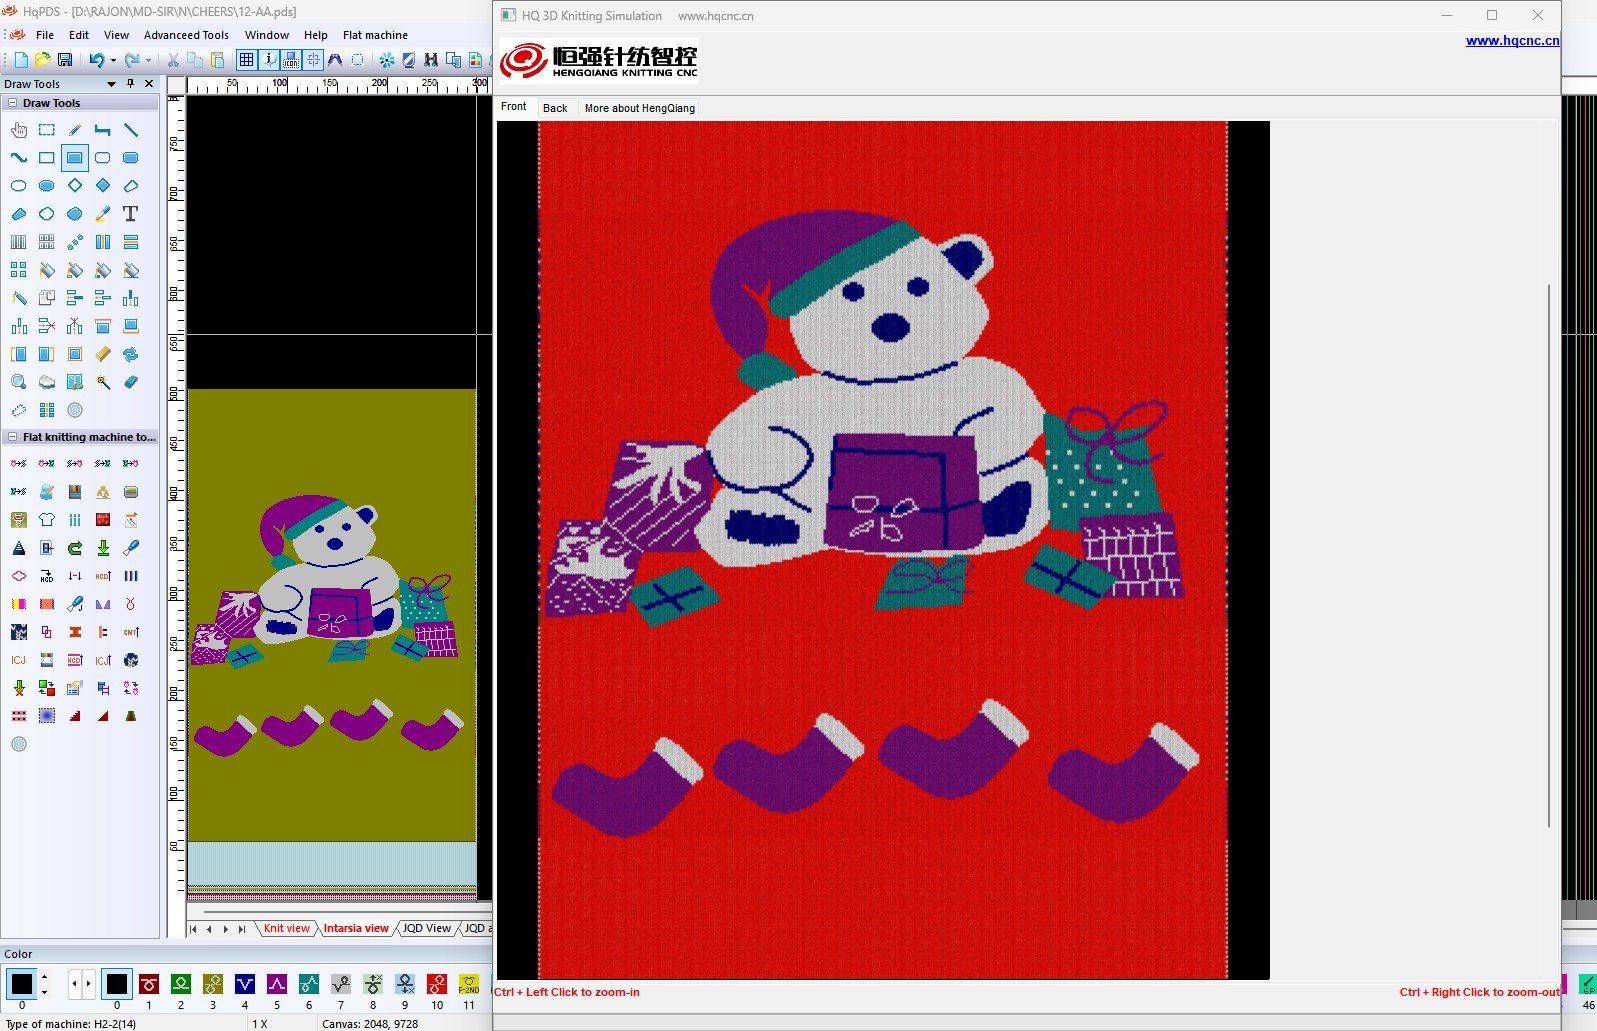This screenshot has width=1597, height=1031.
Task: Click the magnifier zoom tool
Action: [x=19, y=382]
